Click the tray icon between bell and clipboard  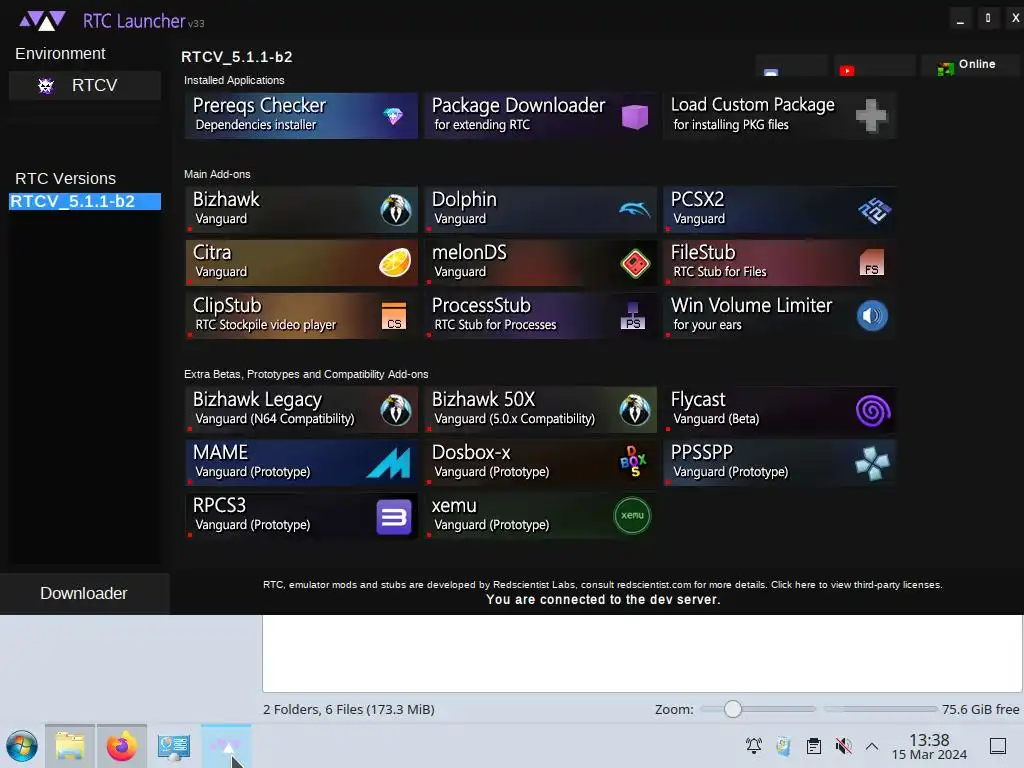click(x=783, y=746)
